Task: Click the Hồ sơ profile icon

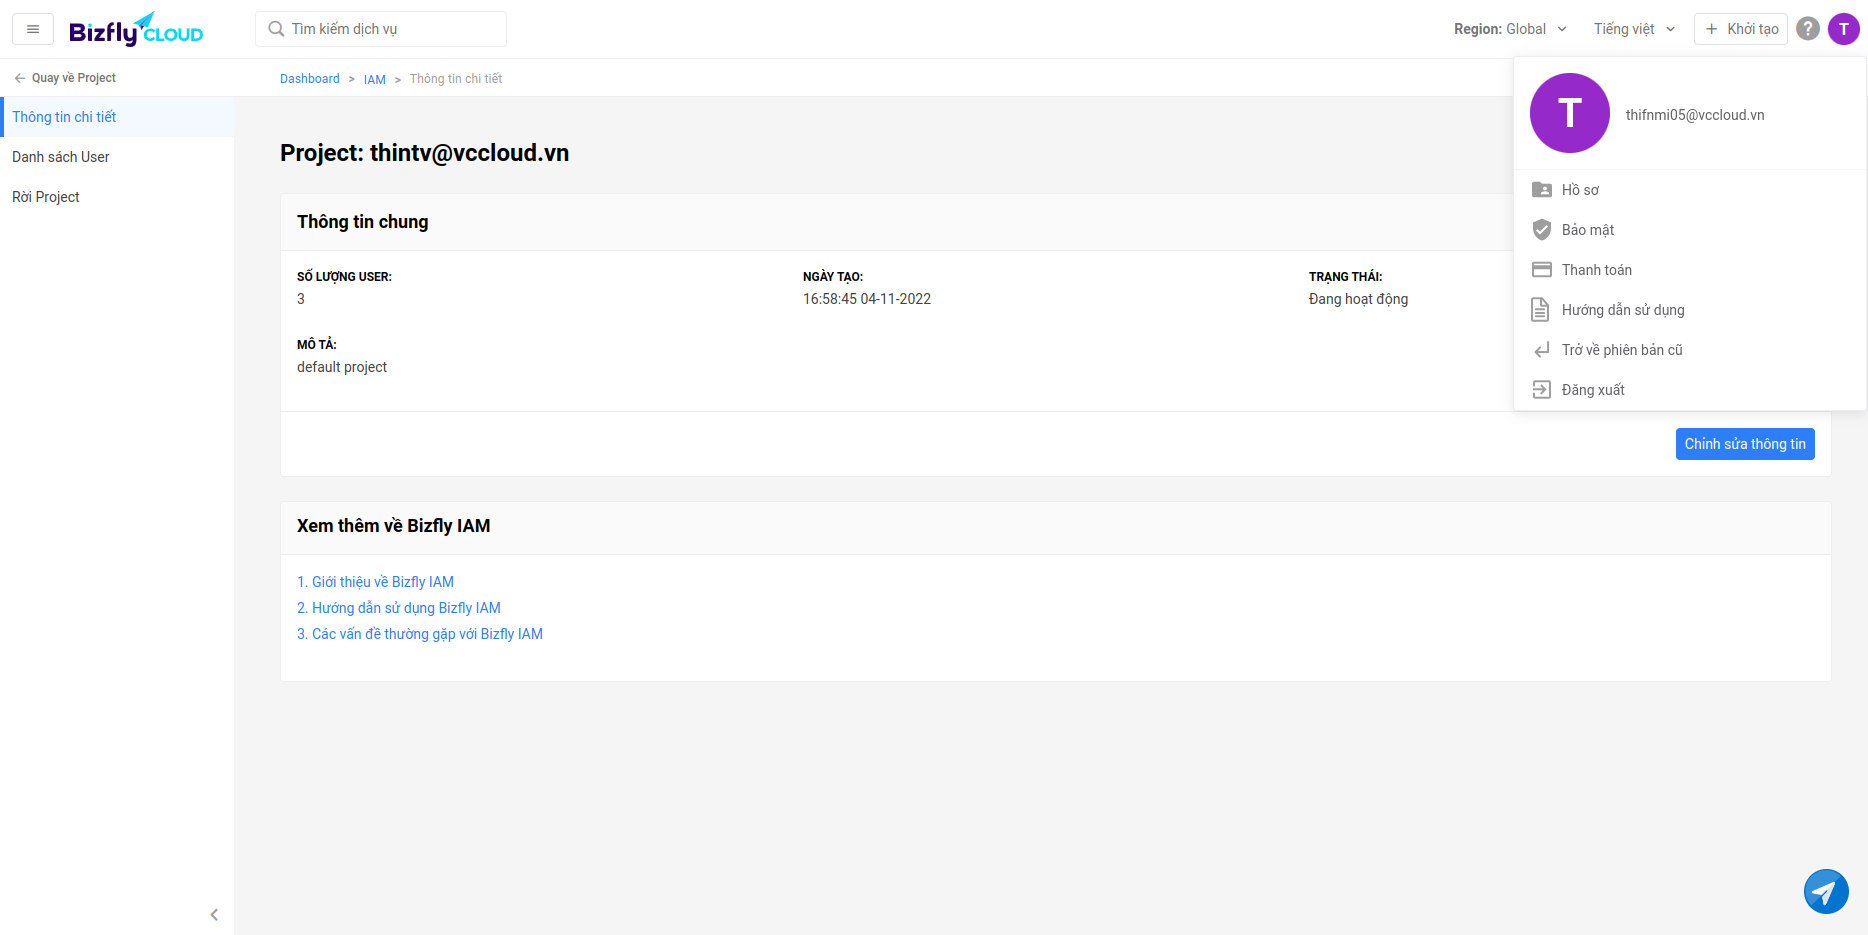Action: (x=1541, y=190)
